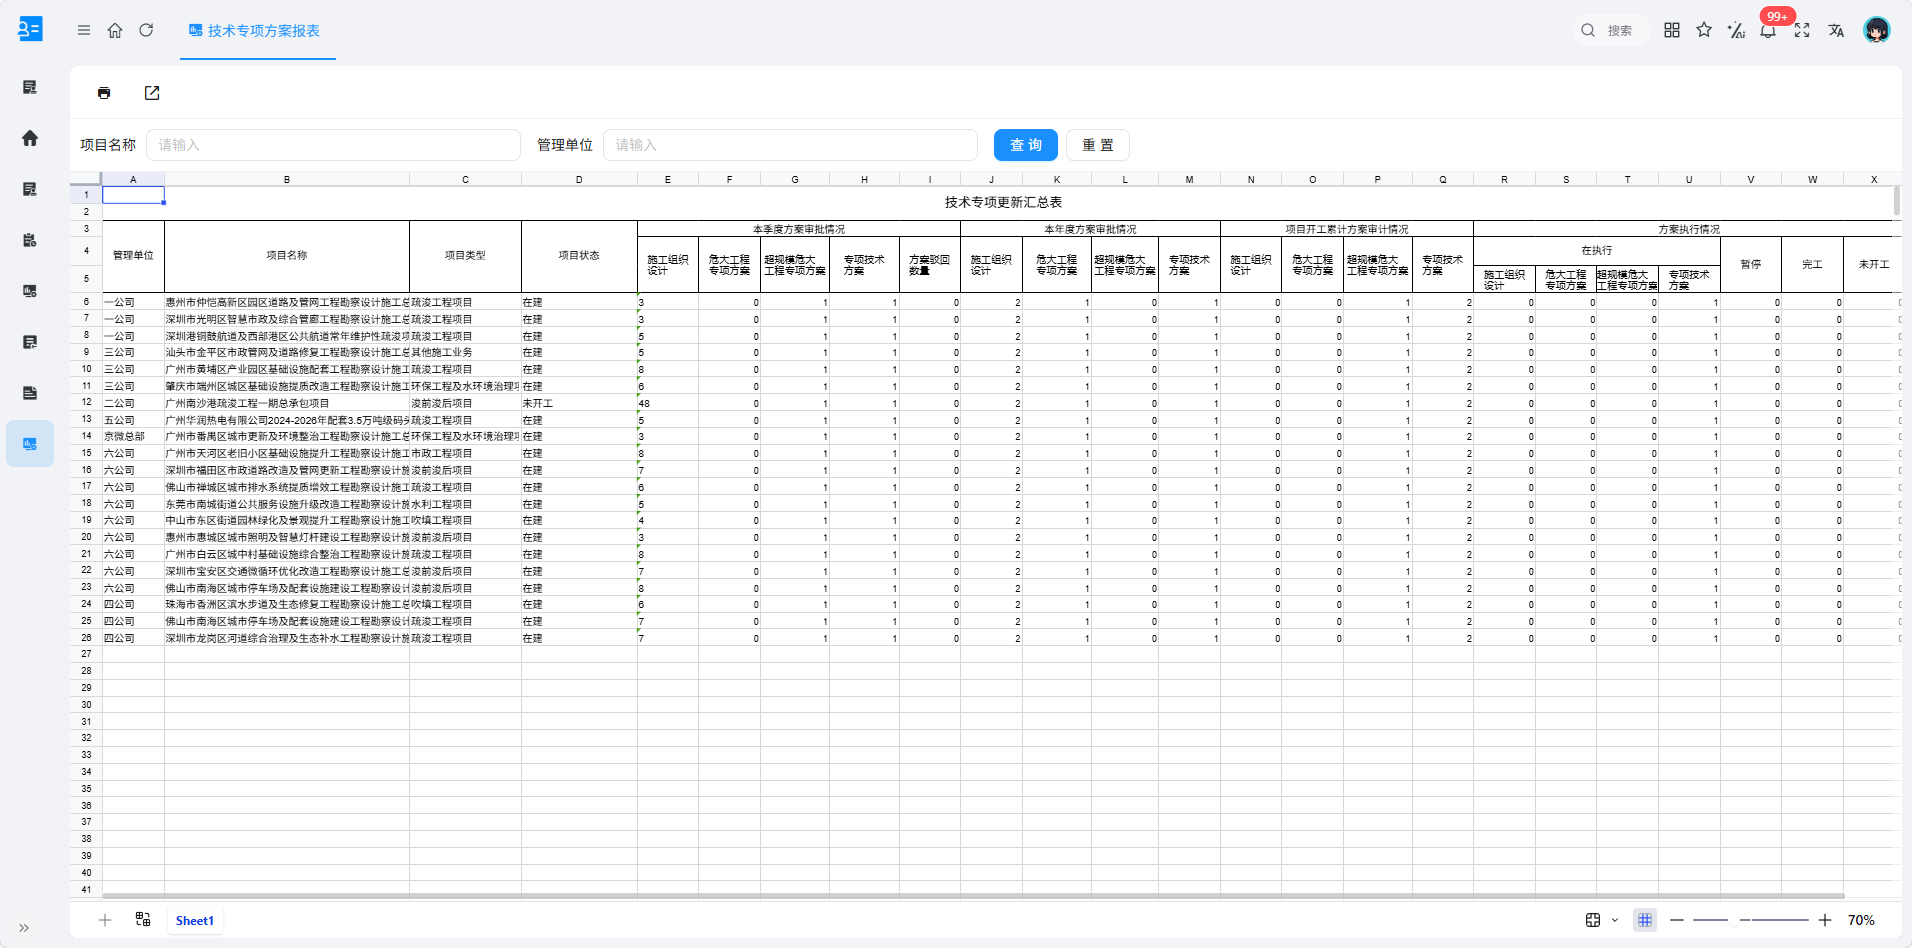This screenshot has height=948, width=1912.
Task: Click the AI assistant wand icon
Action: 1736,30
